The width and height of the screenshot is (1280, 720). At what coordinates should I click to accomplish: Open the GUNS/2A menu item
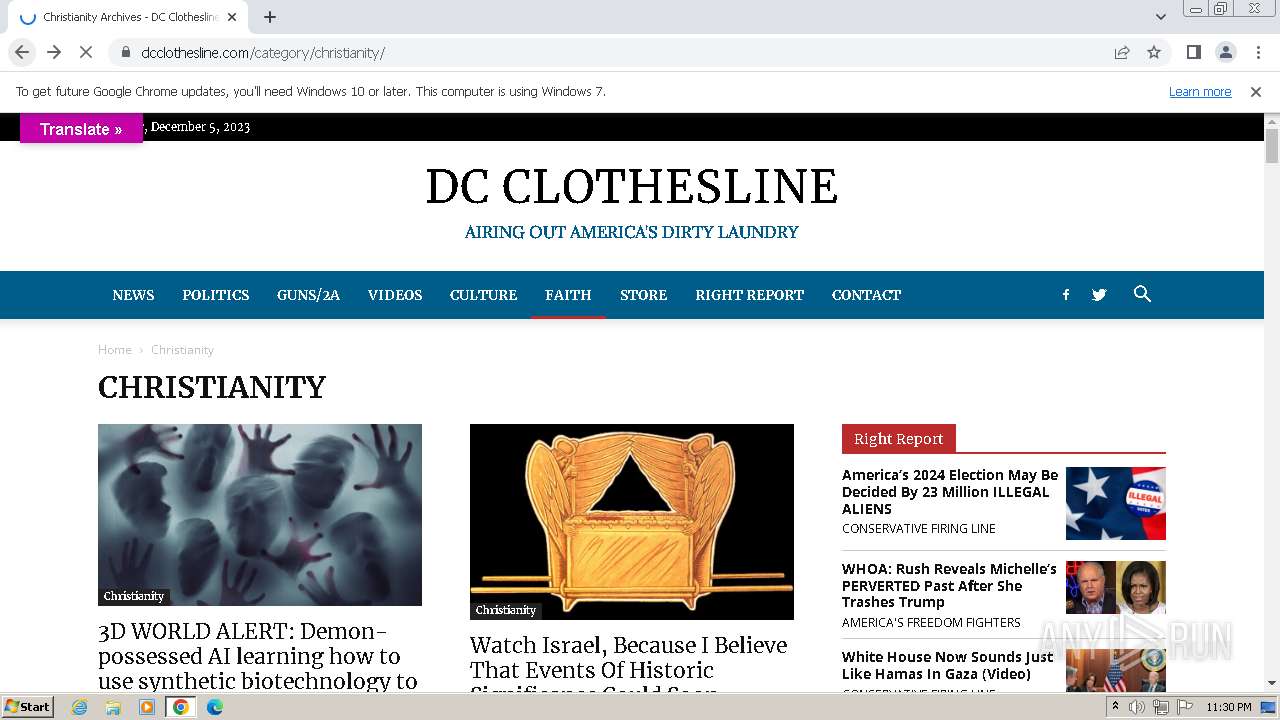pyautogui.click(x=308, y=295)
